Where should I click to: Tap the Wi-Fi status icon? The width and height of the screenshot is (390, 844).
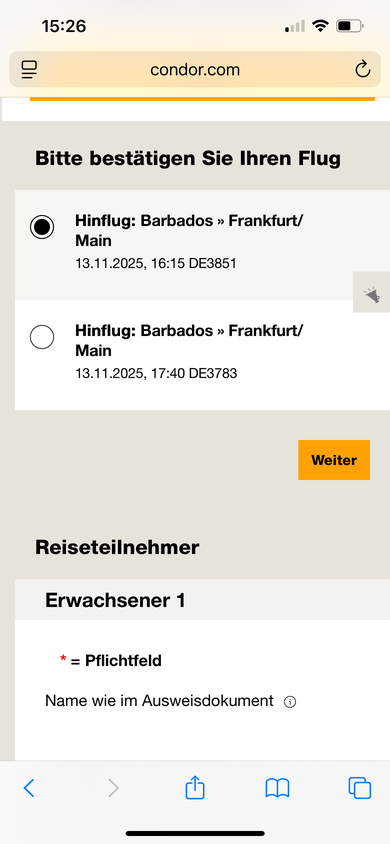321,25
